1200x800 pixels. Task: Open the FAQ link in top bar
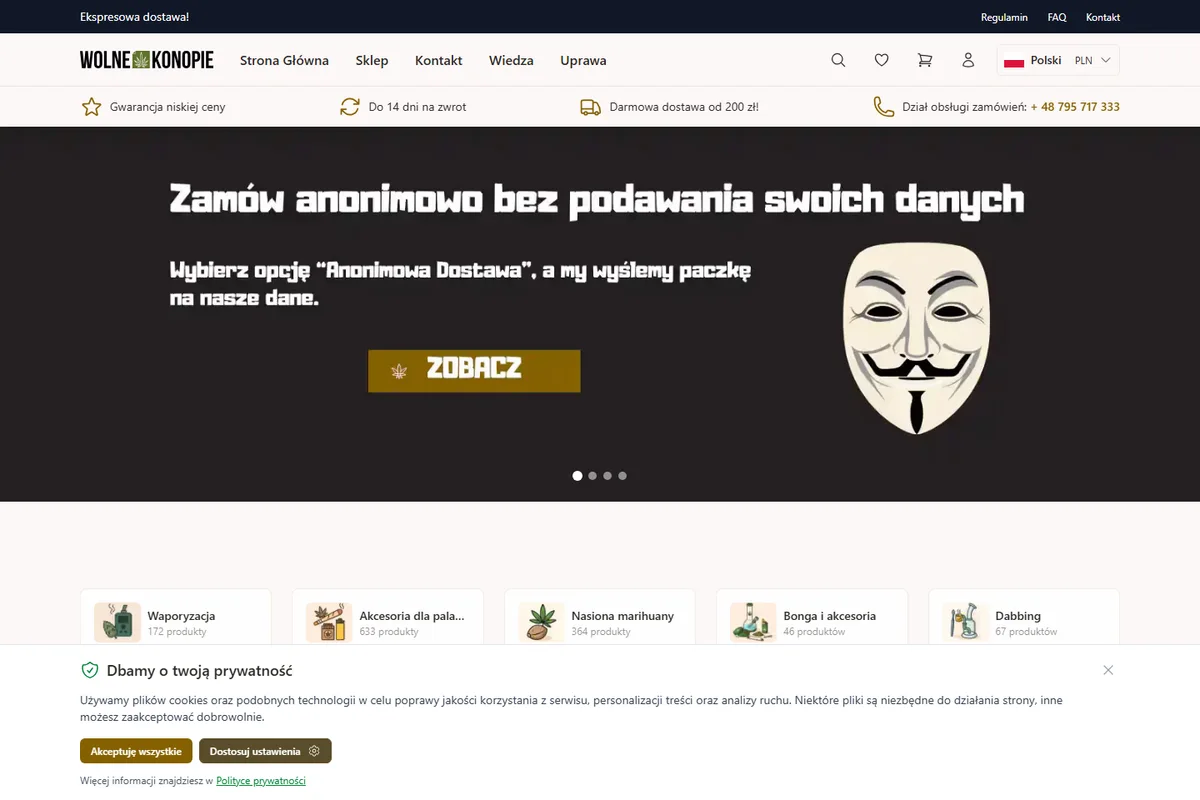tap(1057, 17)
